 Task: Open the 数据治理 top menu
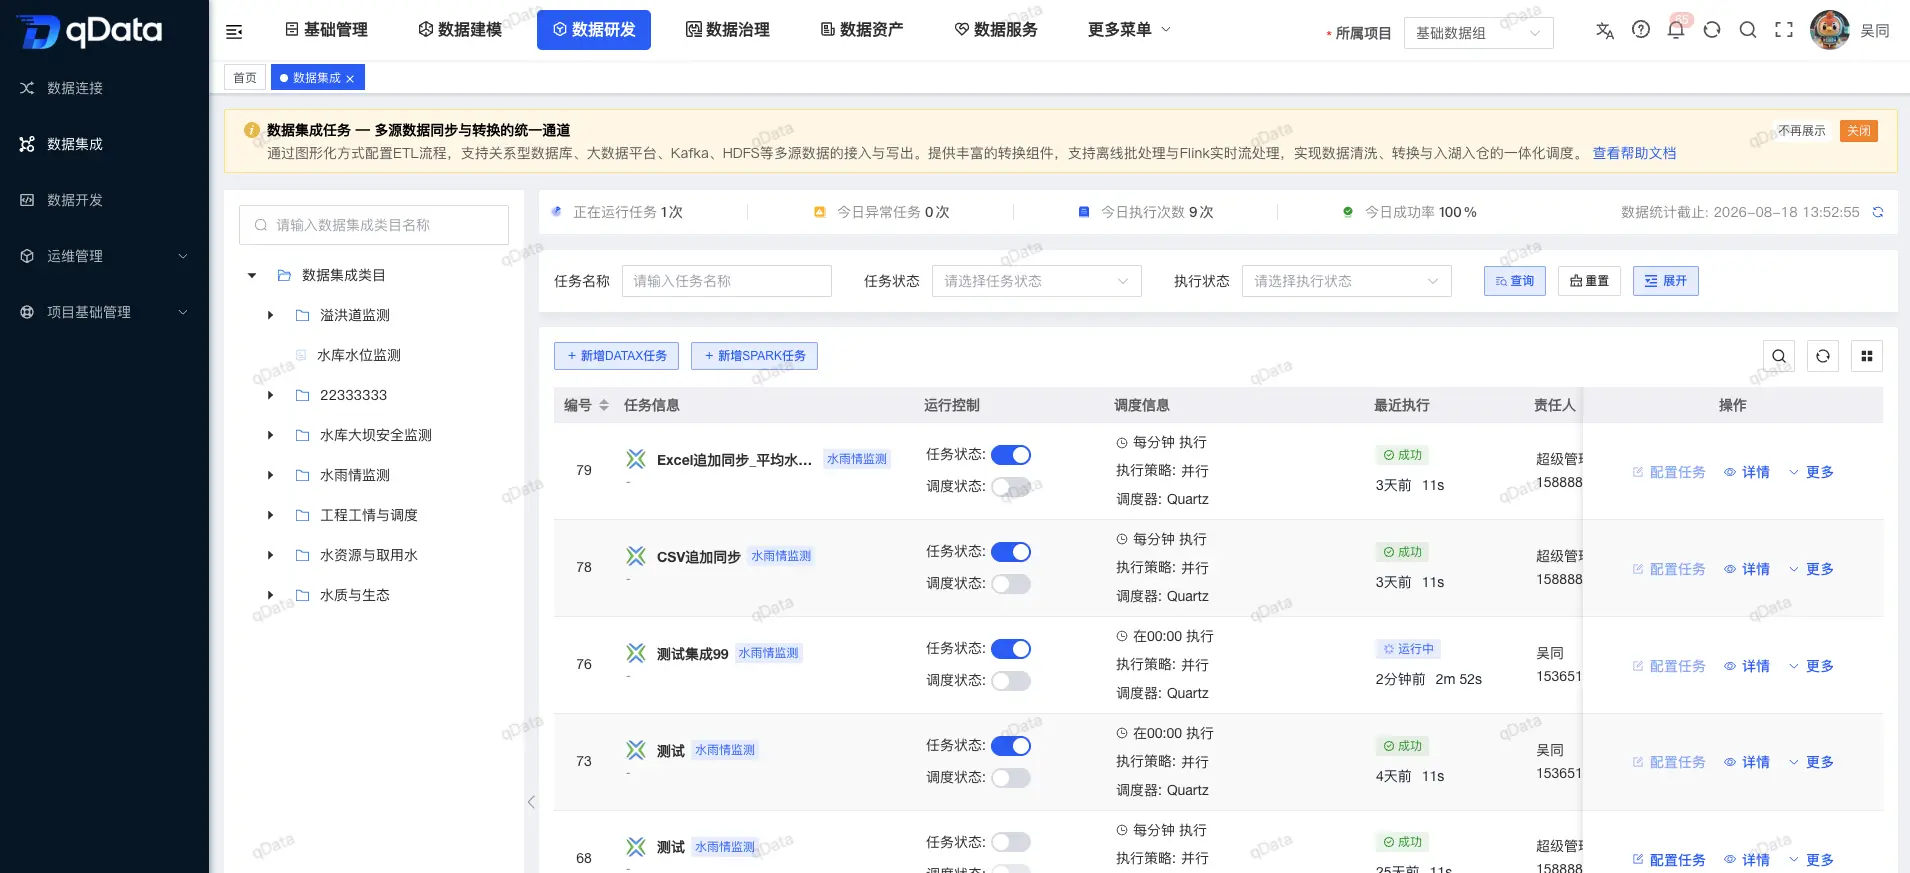click(x=728, y=30)
